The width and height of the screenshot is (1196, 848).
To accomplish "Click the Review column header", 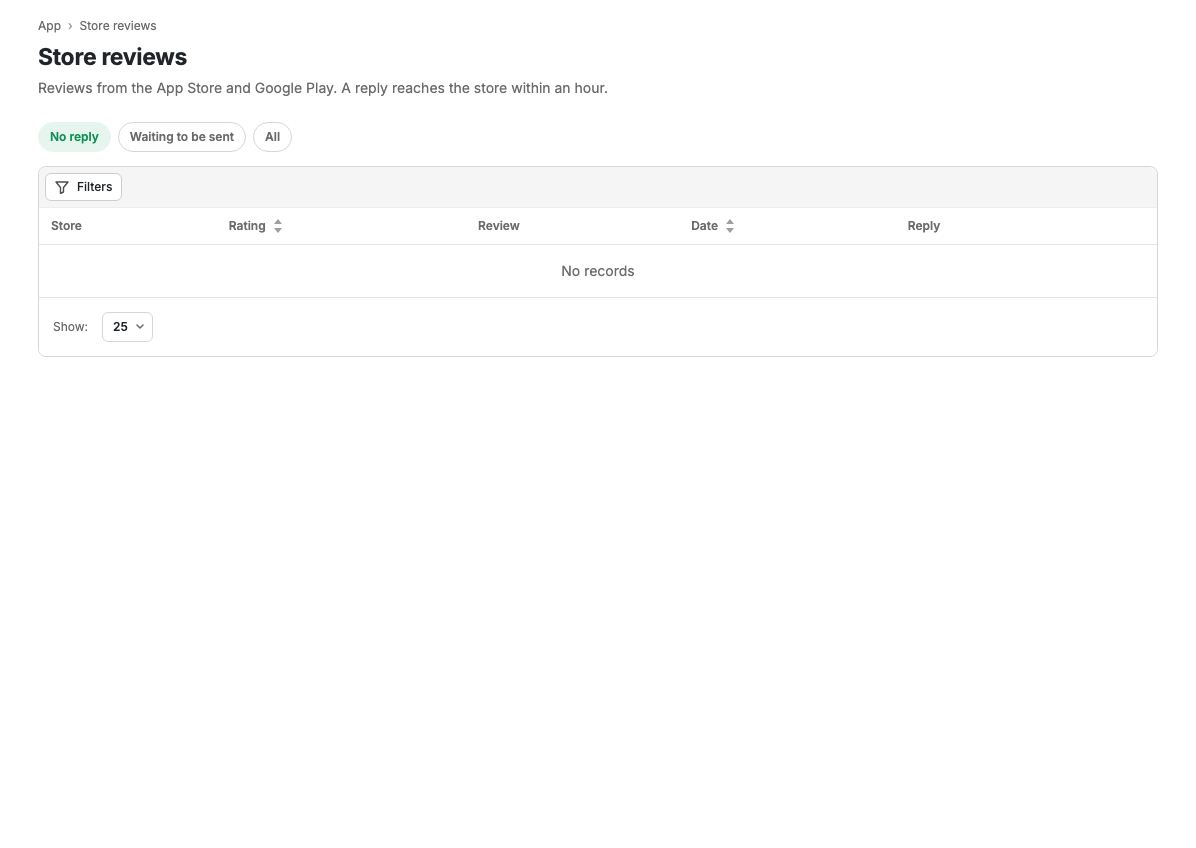I will [x=499, y=226].
